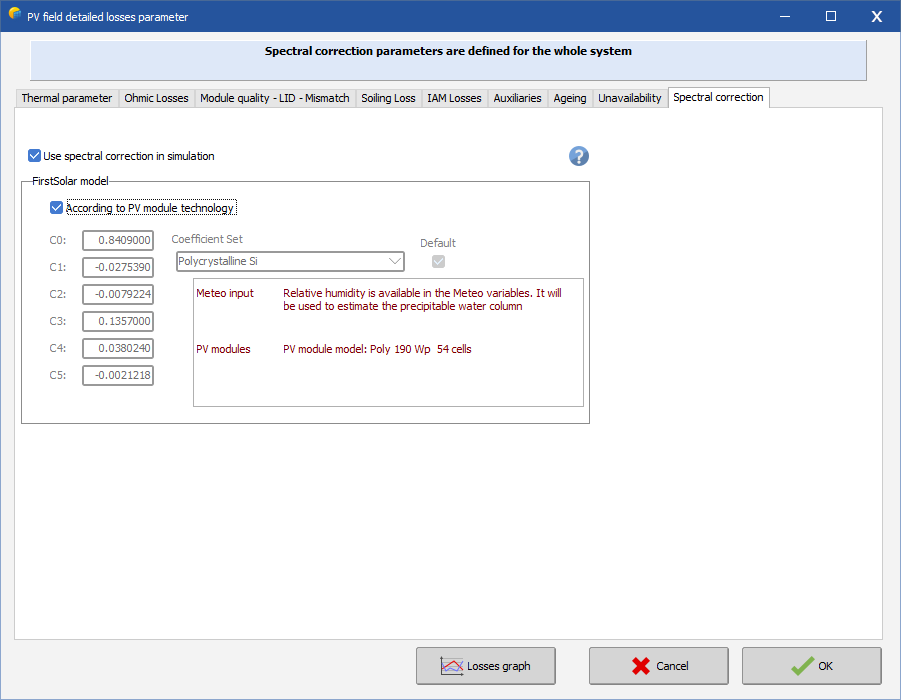Uncheck 'According to PV module technology' checkbox
Viewport: 901px width, 700px height.
point(56,207)
